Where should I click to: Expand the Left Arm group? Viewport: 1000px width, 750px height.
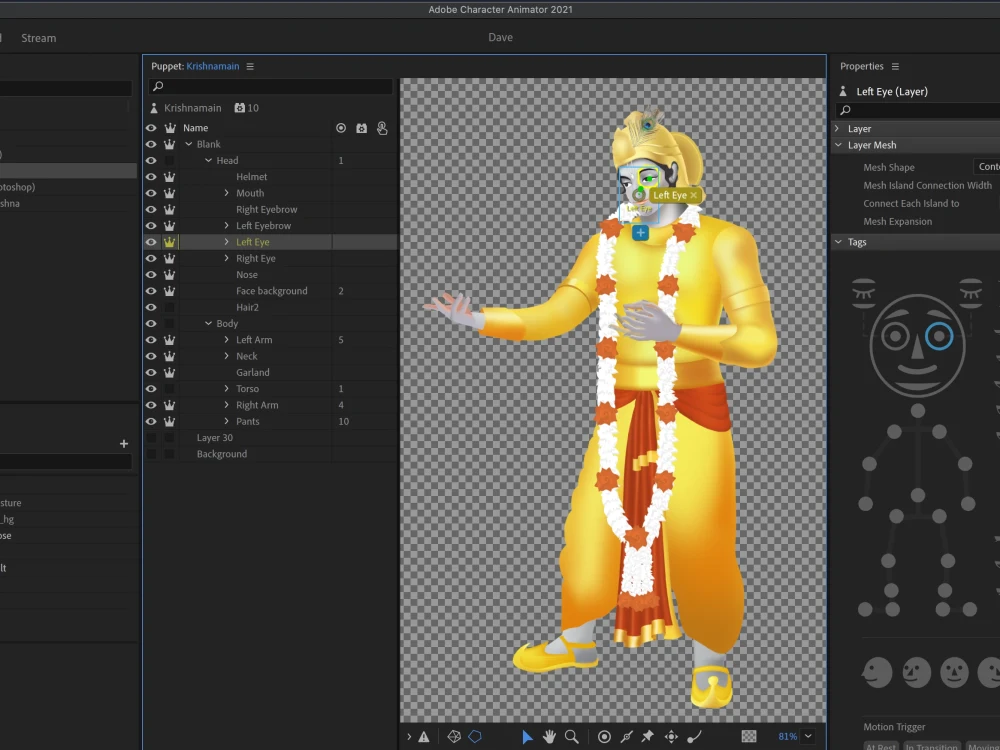click(226, 340)
